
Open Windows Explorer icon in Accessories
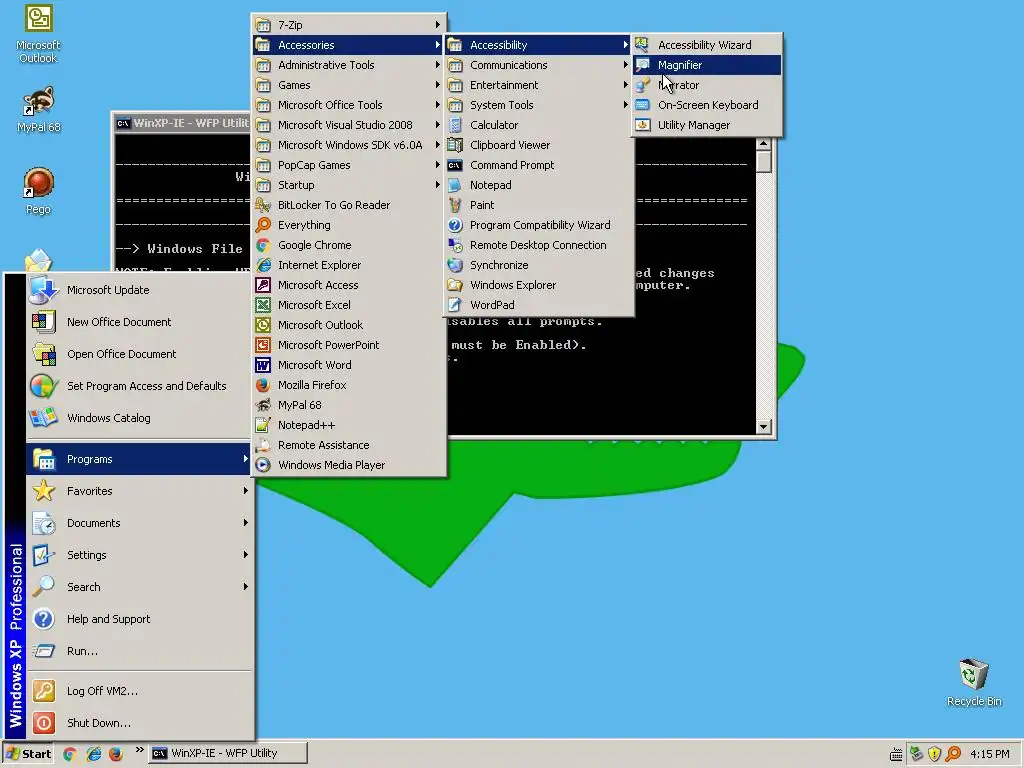455,285
